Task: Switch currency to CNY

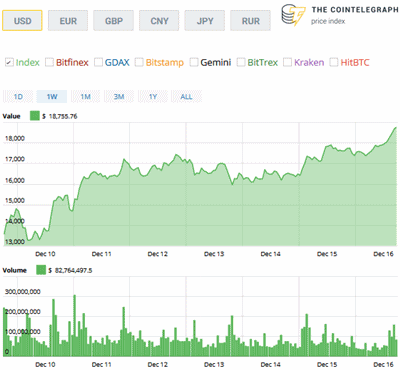Action: [159, 21]
